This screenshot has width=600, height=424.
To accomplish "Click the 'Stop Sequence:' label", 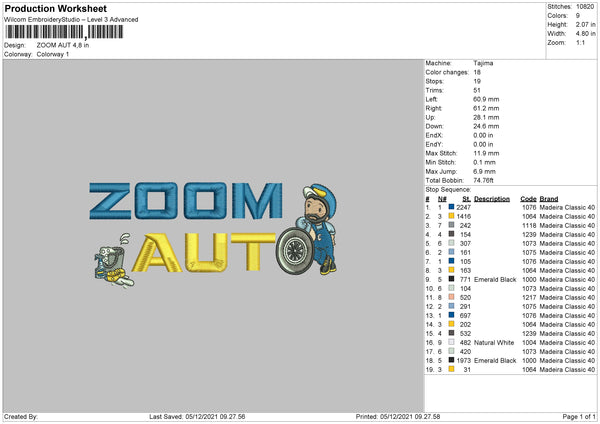I will pyautogui.click(x=448, y=189).
